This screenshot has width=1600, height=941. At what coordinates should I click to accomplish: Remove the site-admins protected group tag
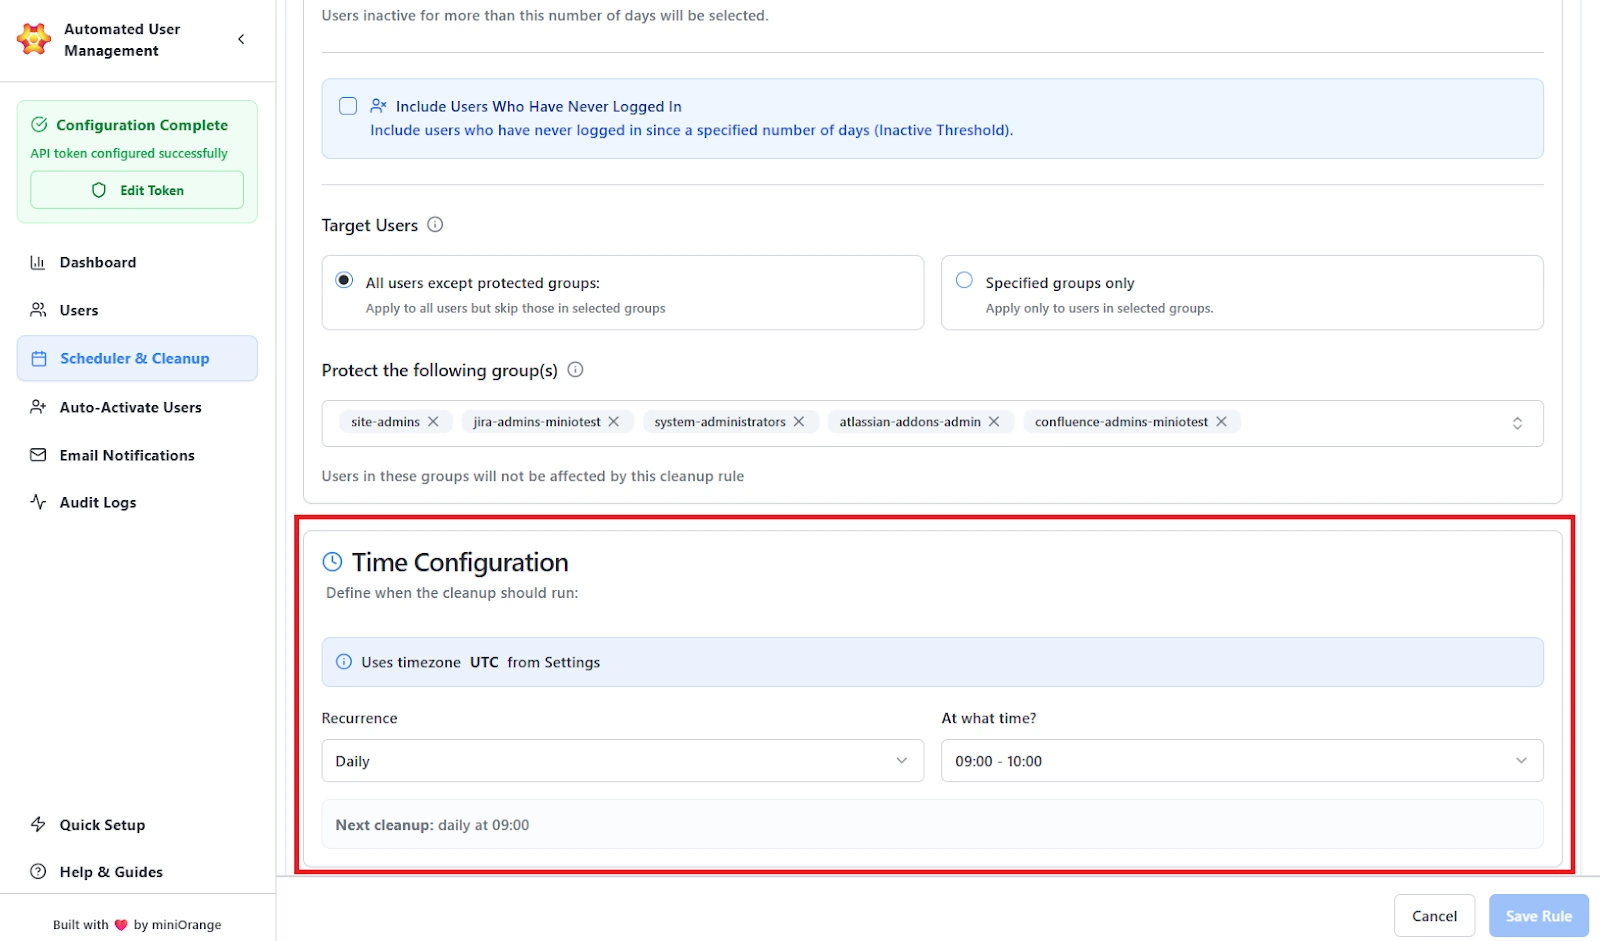click(433, 421)
